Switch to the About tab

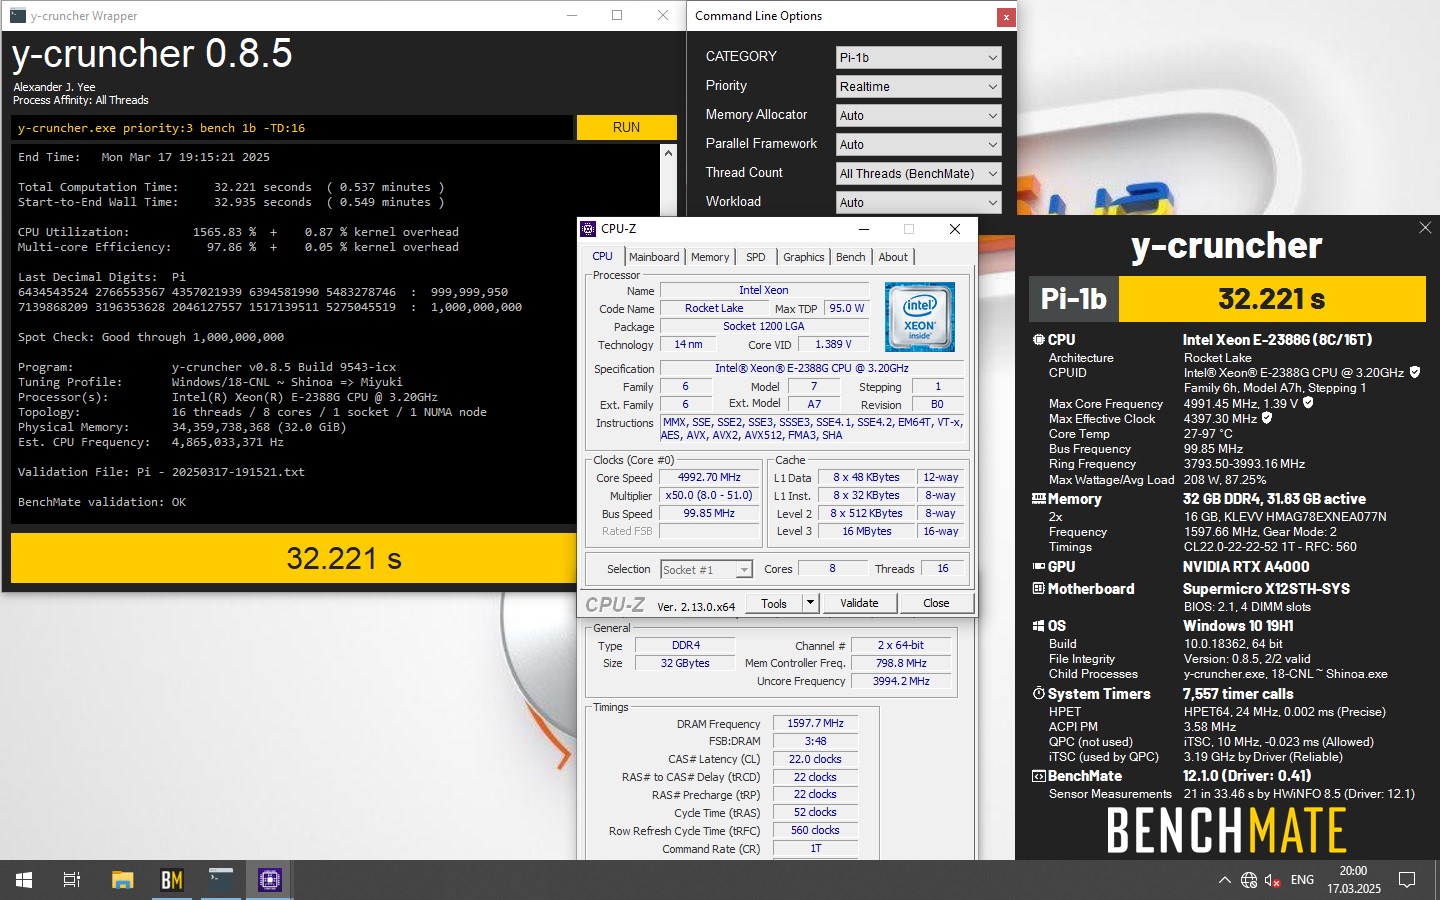click(x=893, y=257)
